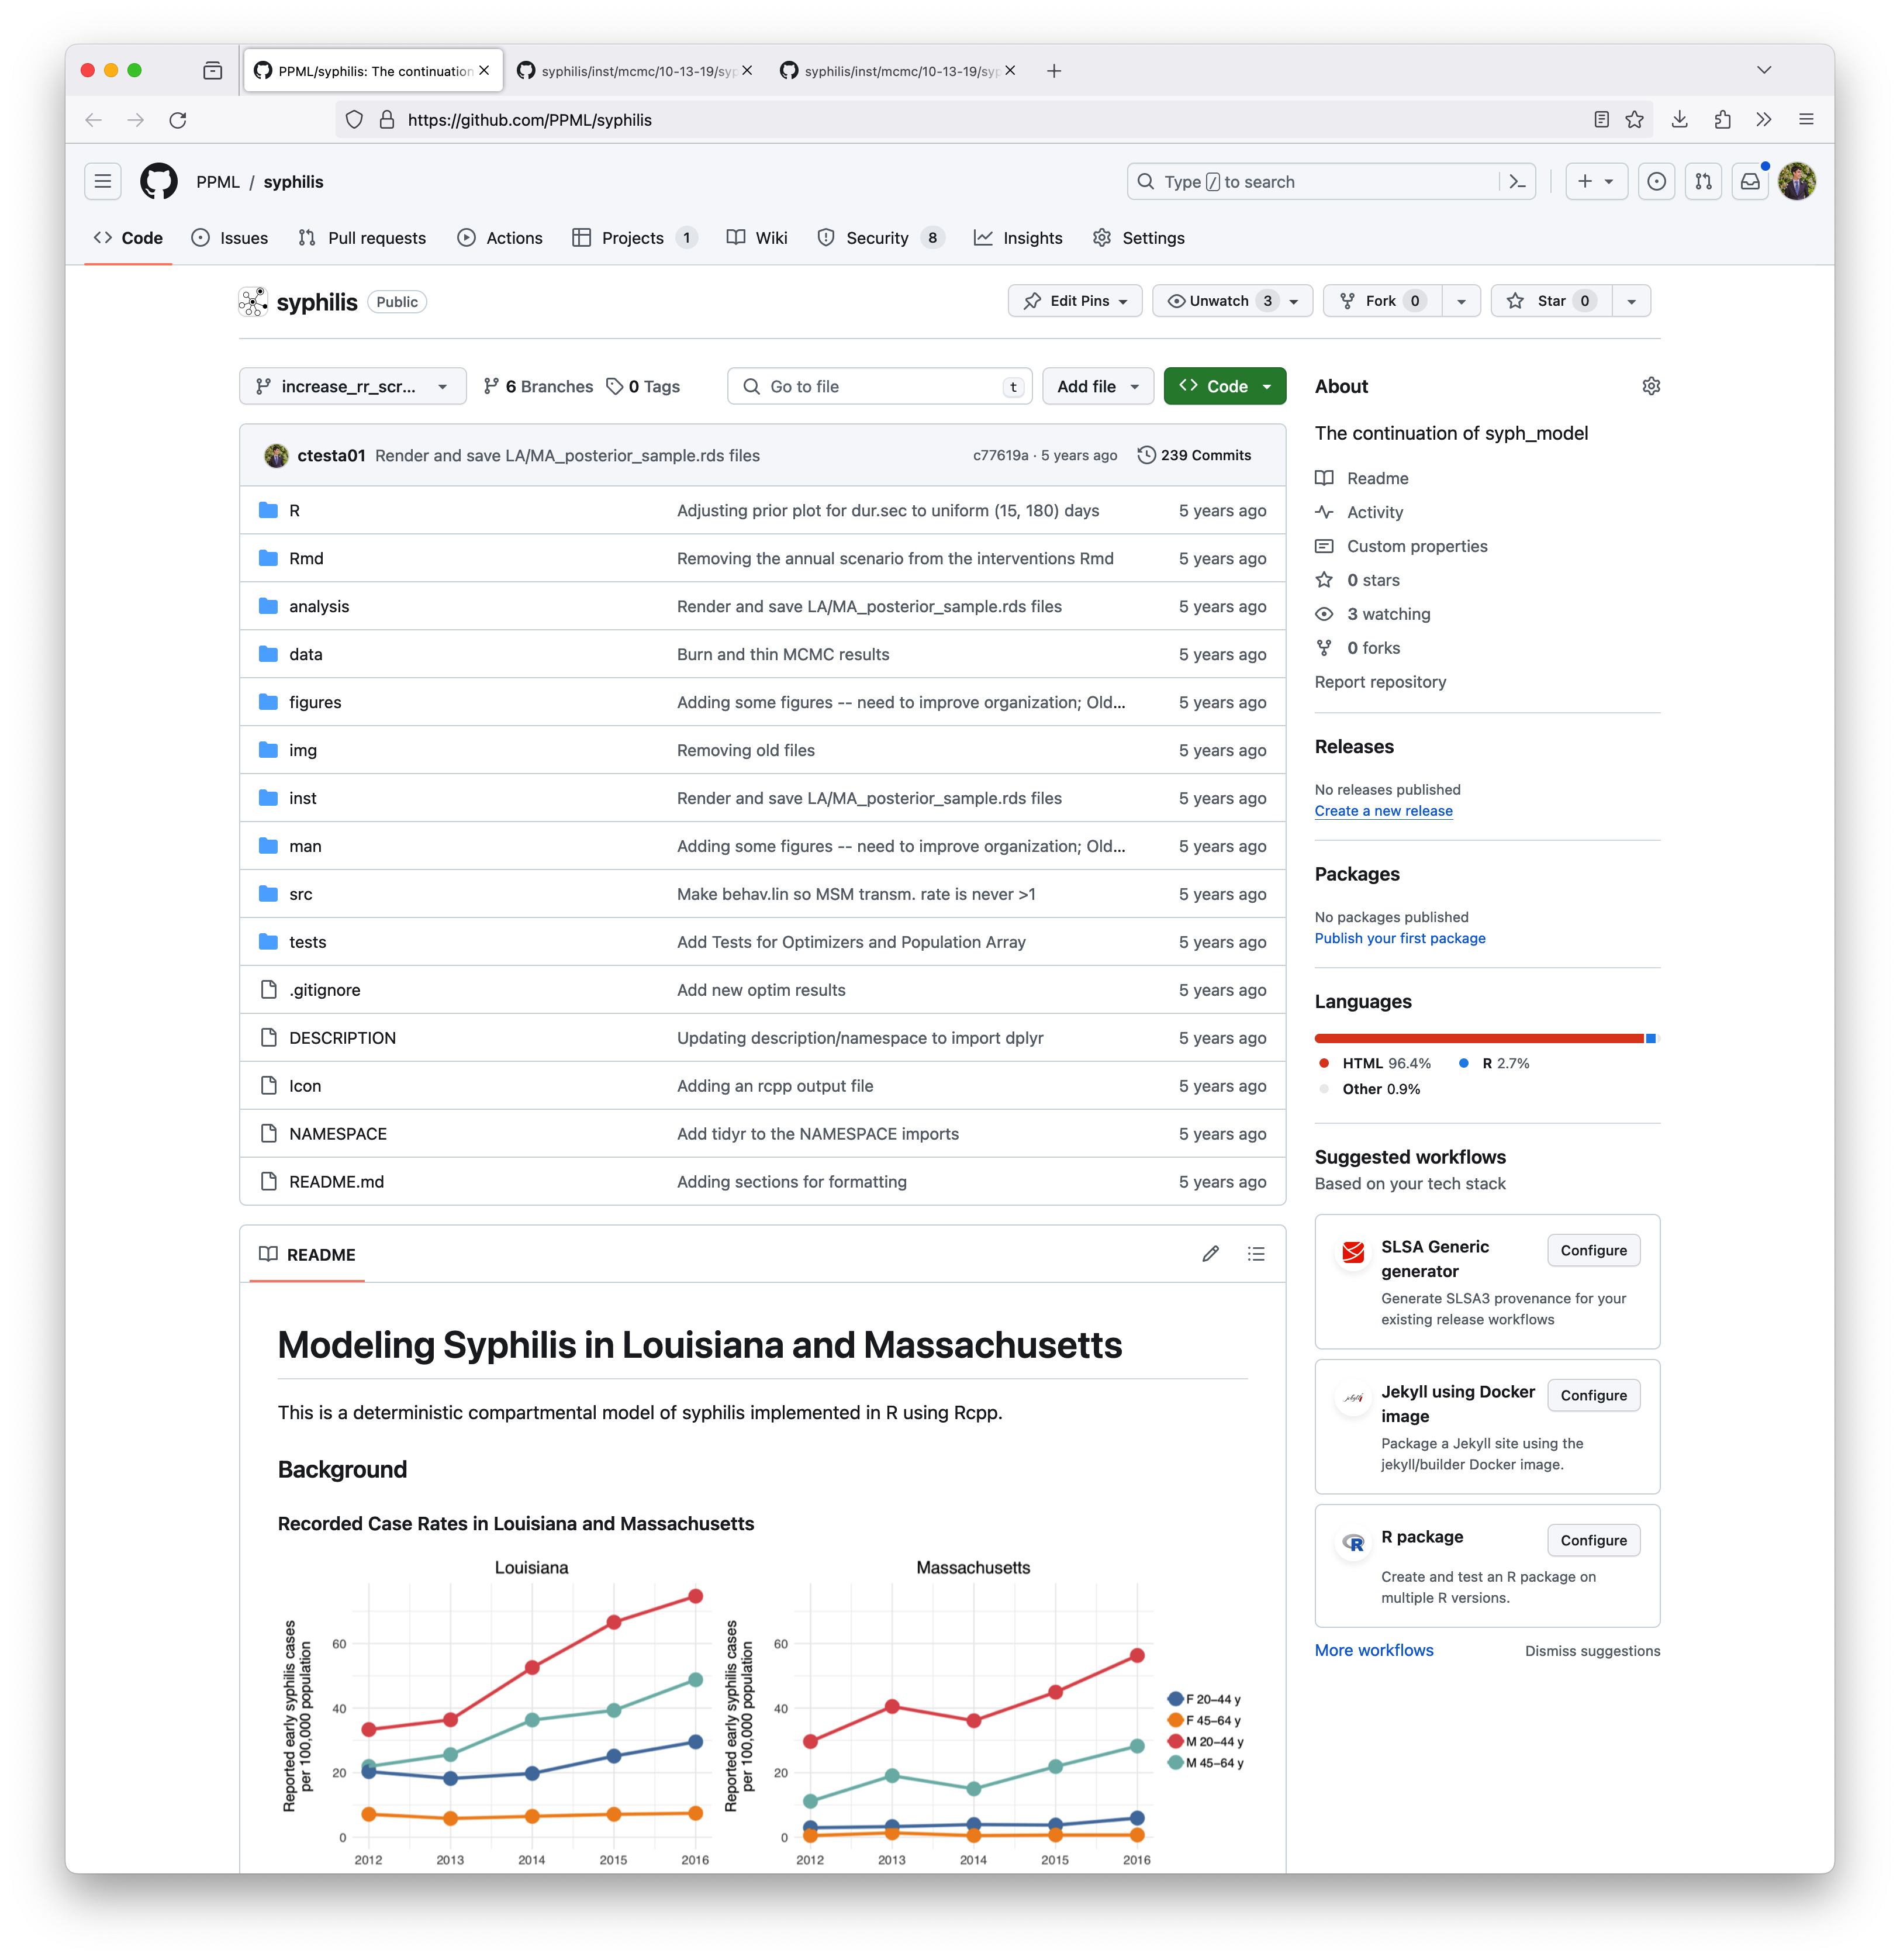Expand the Add file dropdown
This screenshot has width=1900, height=1960.
click(1097, 387)
